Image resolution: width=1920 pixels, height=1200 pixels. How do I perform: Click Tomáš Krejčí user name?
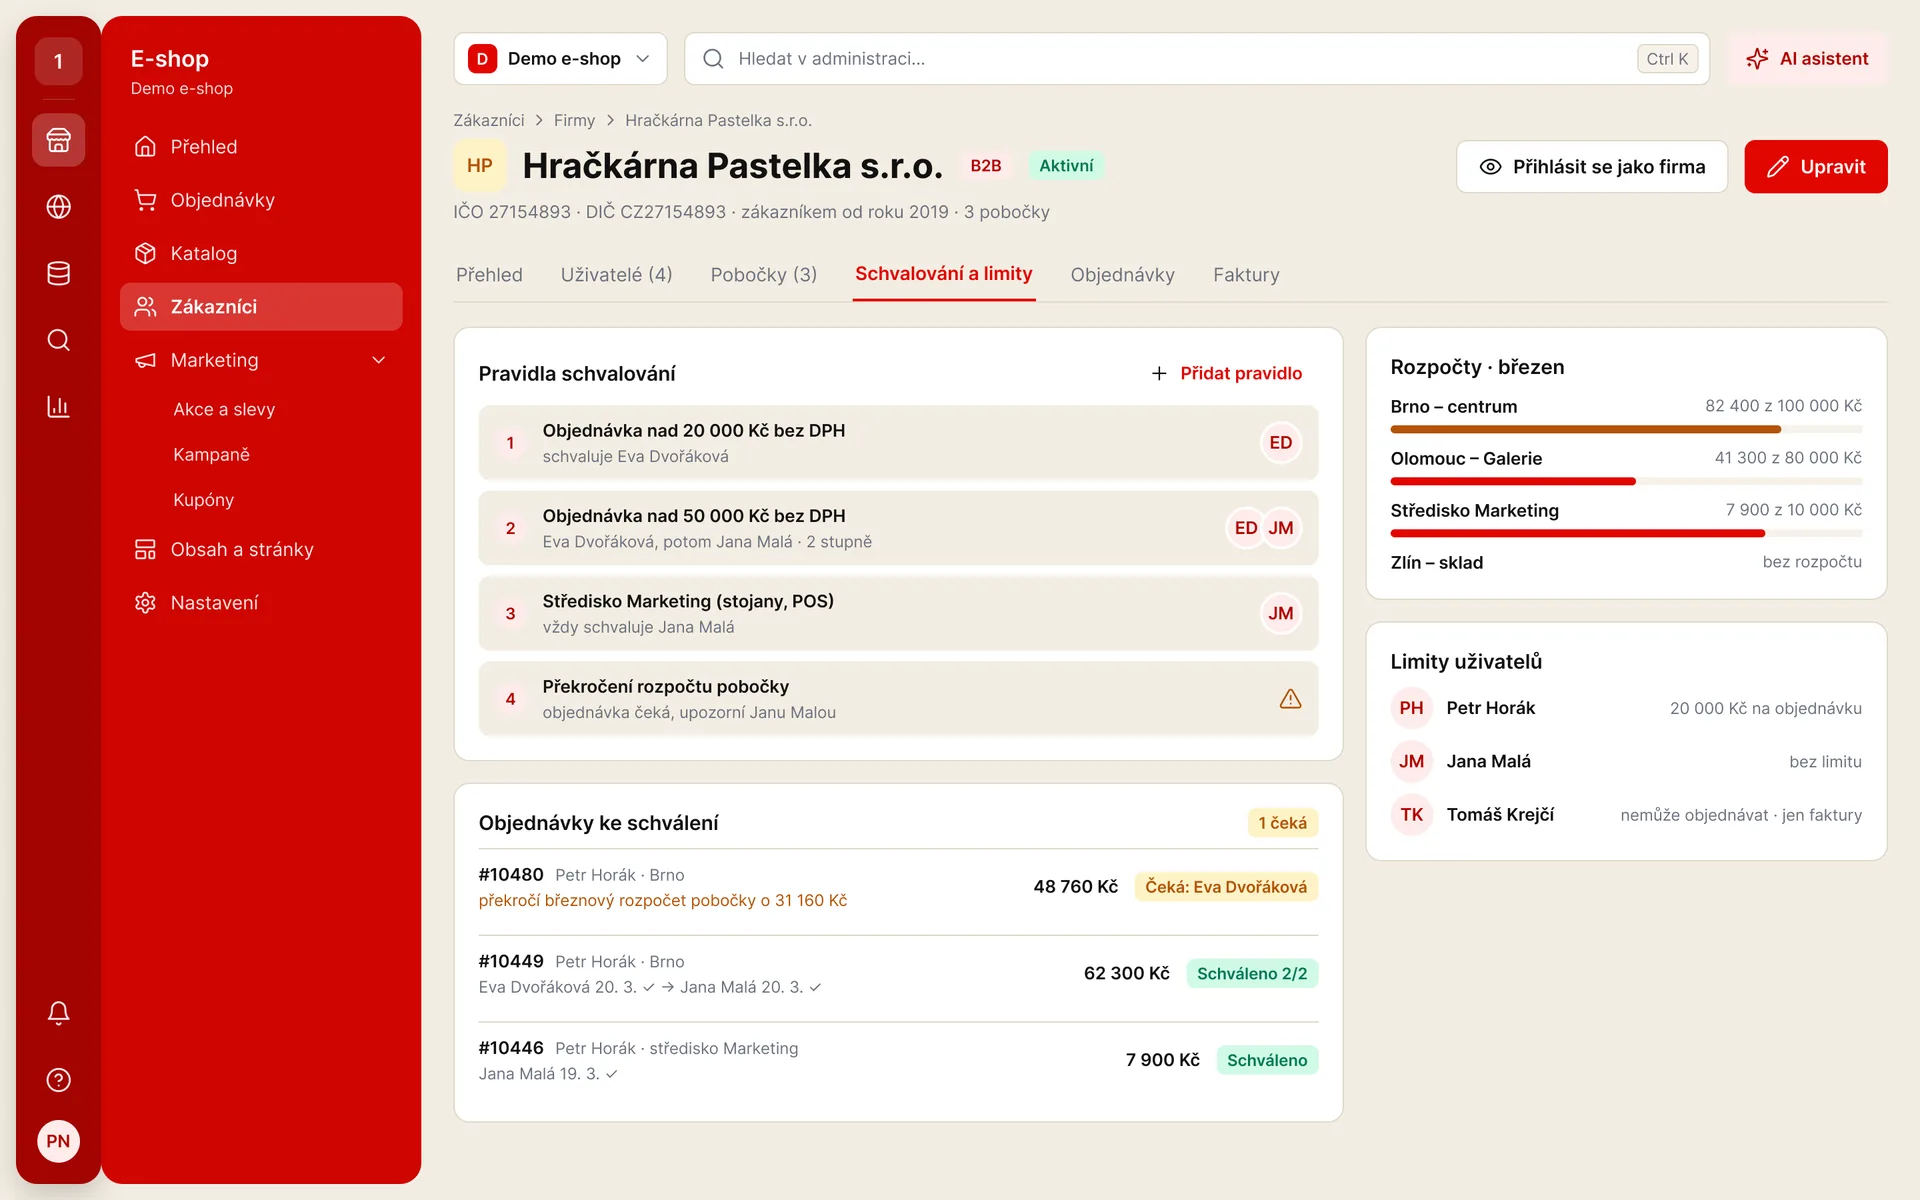tap(1500, 815)
